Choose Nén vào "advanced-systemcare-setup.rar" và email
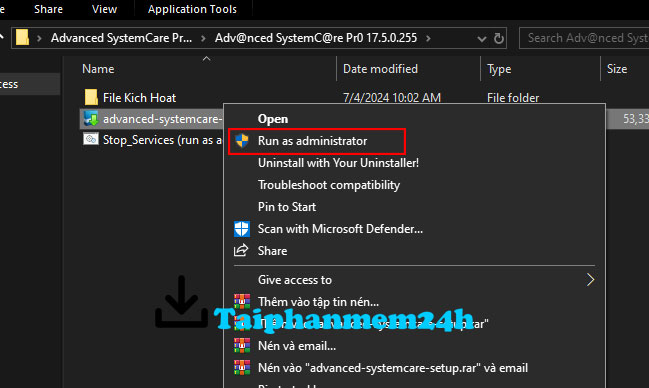Viewport: 649px width, 388px height. [x=393, y=368]
